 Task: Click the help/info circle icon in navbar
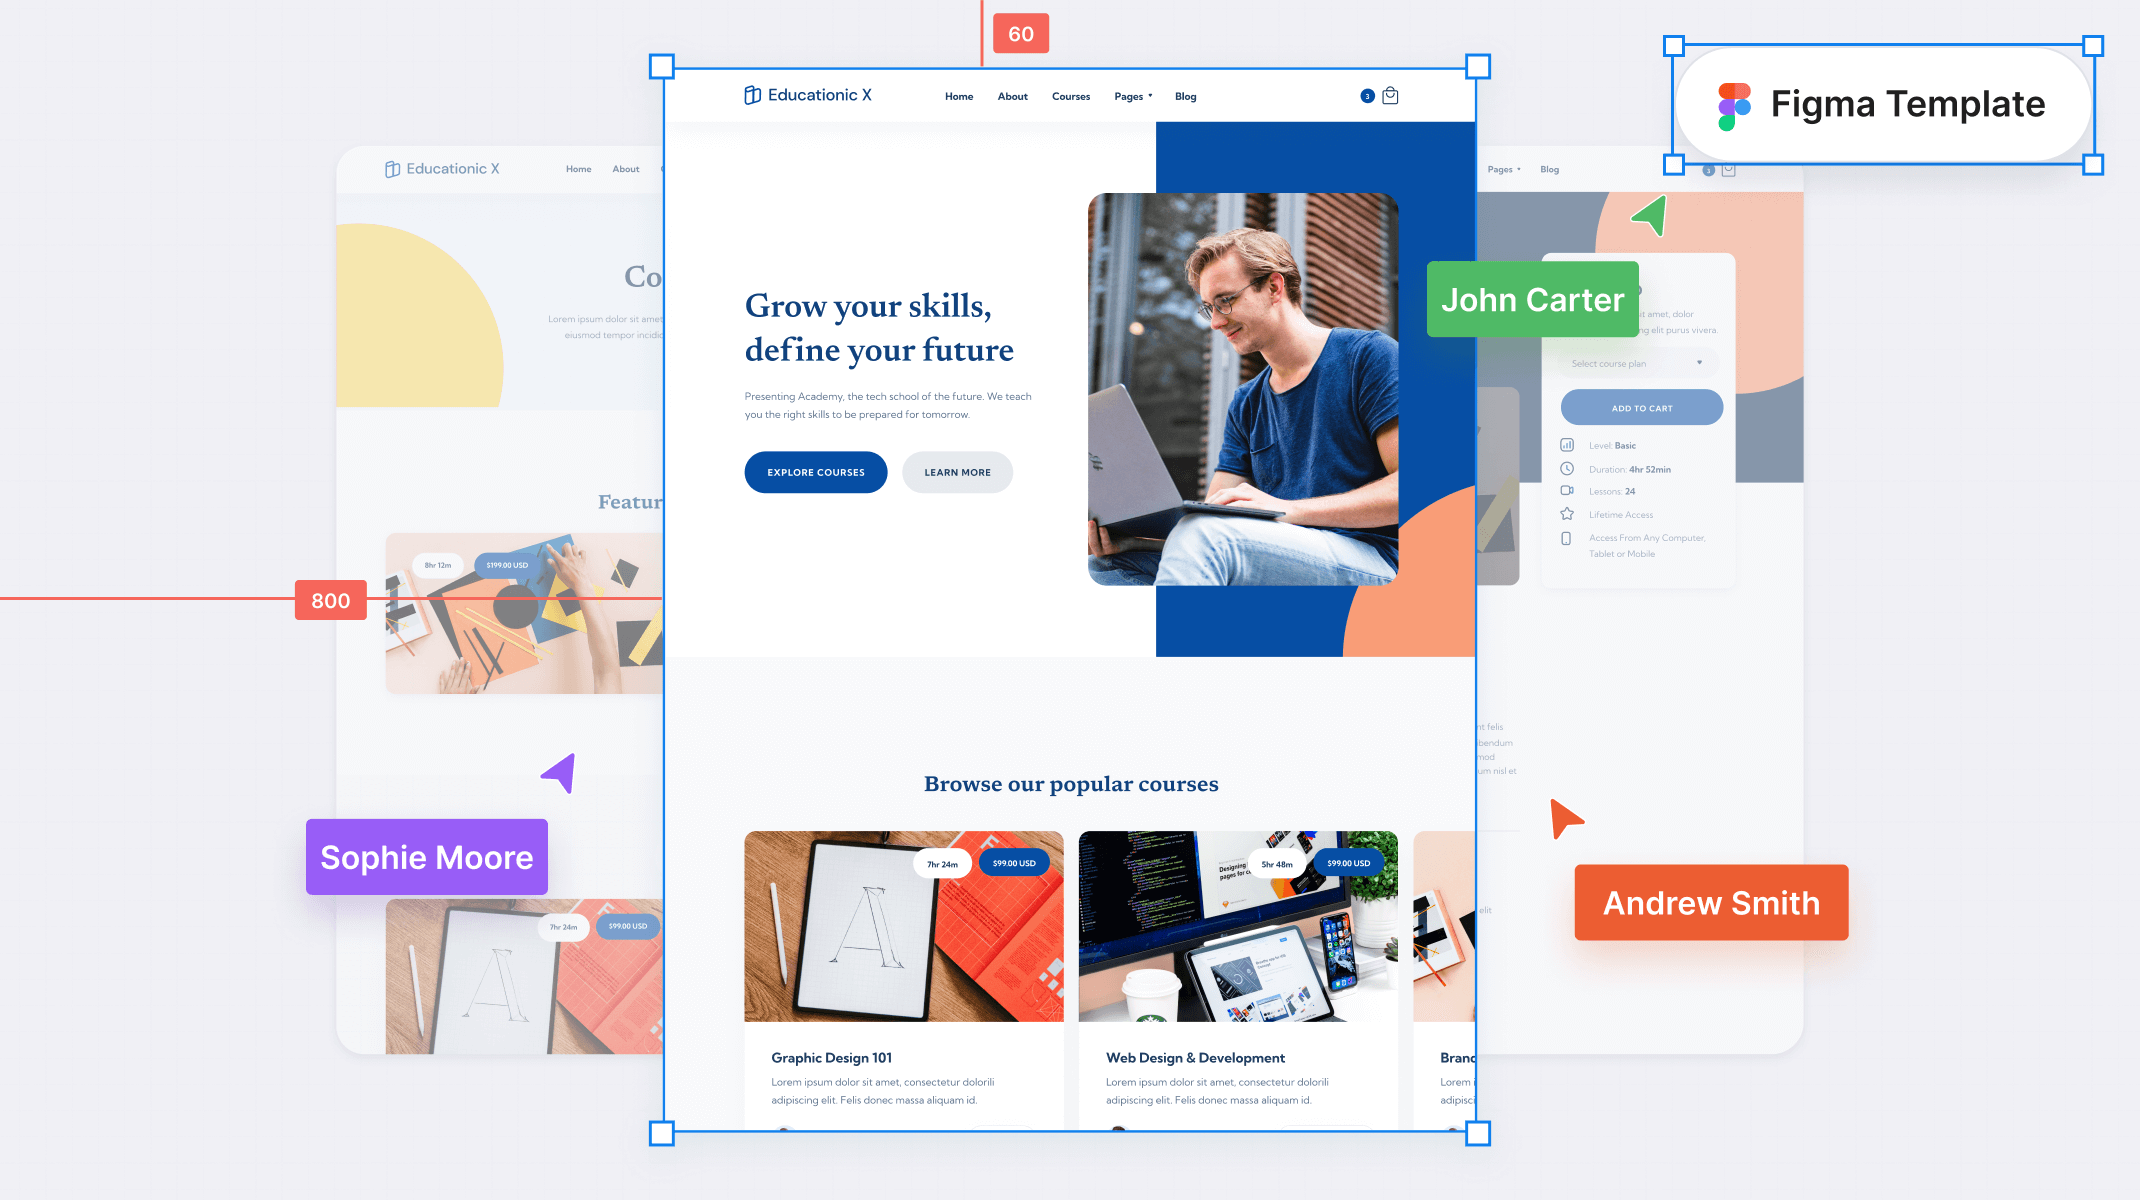pyautogui.click(x=1367, y=96)
